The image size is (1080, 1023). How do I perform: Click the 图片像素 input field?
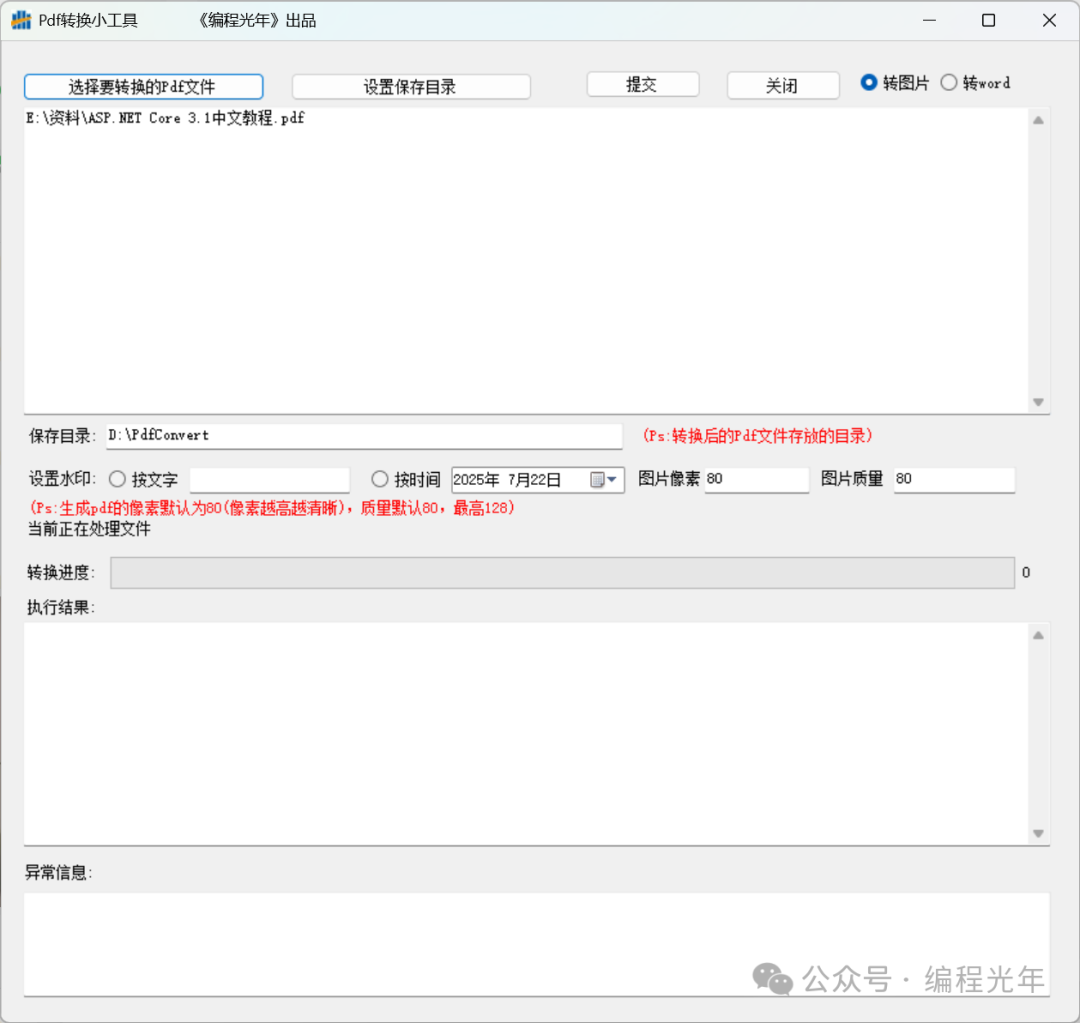coord(756,480)
